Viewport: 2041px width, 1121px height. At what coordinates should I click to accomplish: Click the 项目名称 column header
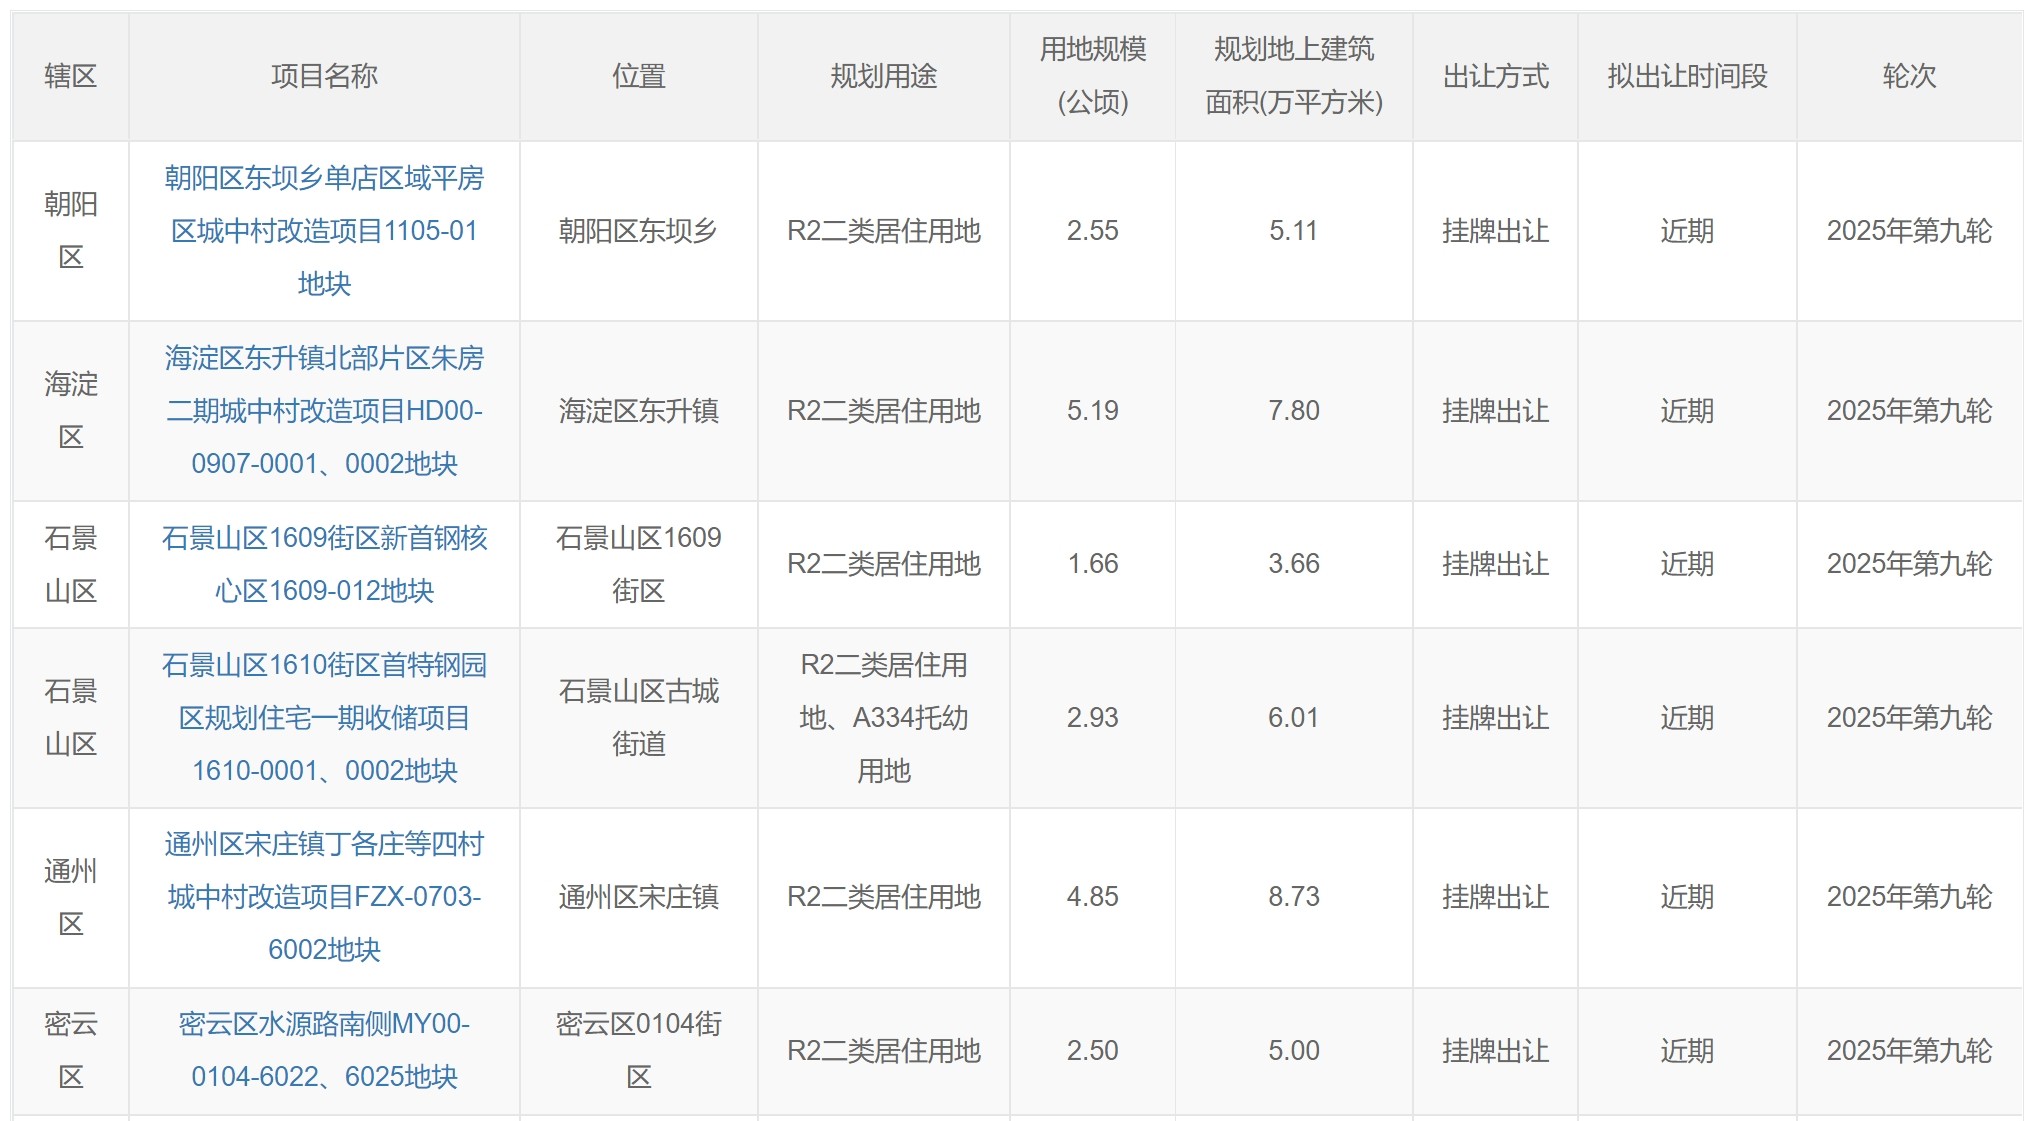pos(324,76)
